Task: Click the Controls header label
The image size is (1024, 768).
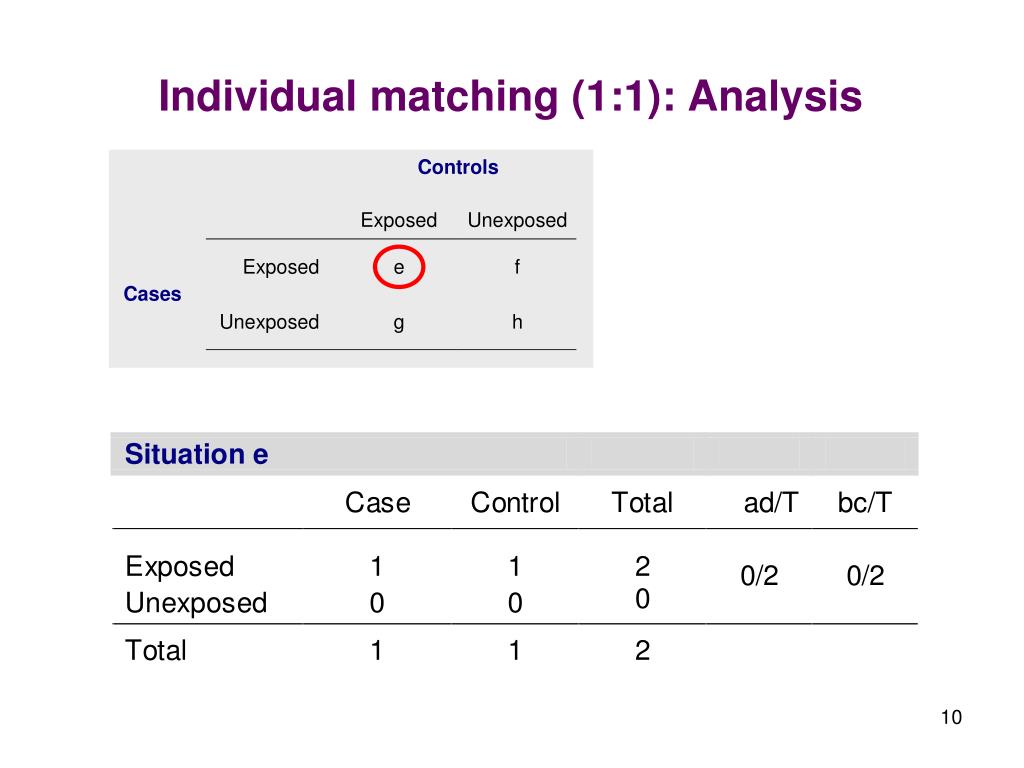Action: (458, 167)
